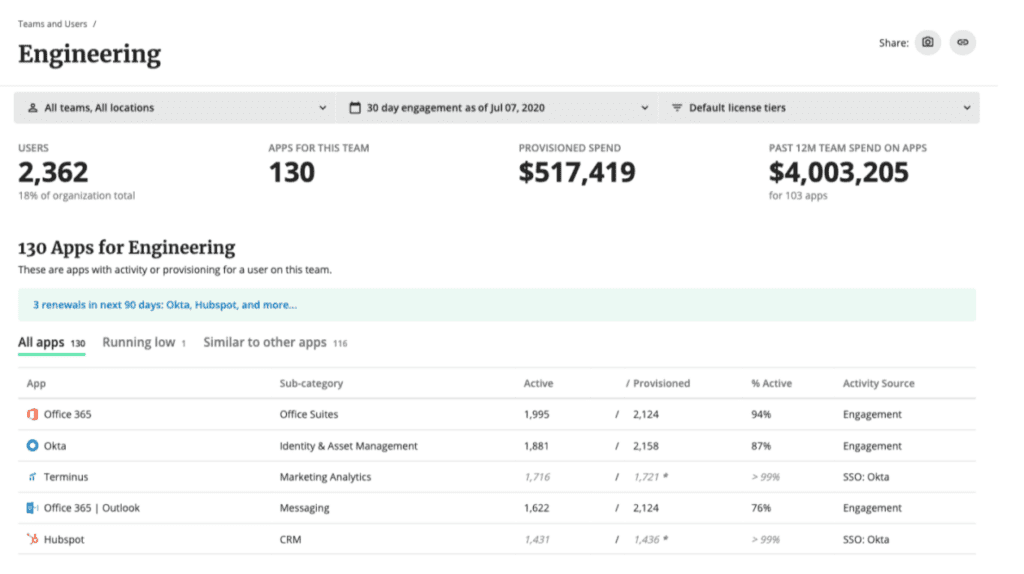Click the $517,419 provisioned spend figure
Screen dimensions: 1024x574
click(x=577, y=172)
